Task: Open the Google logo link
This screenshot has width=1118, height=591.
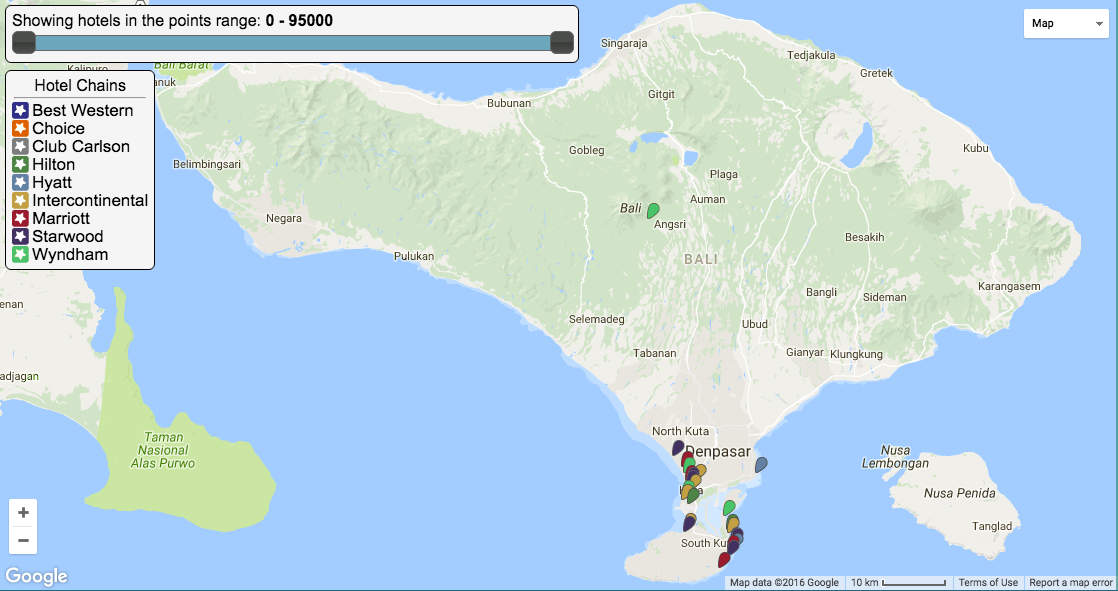Action: click(36, 576)
